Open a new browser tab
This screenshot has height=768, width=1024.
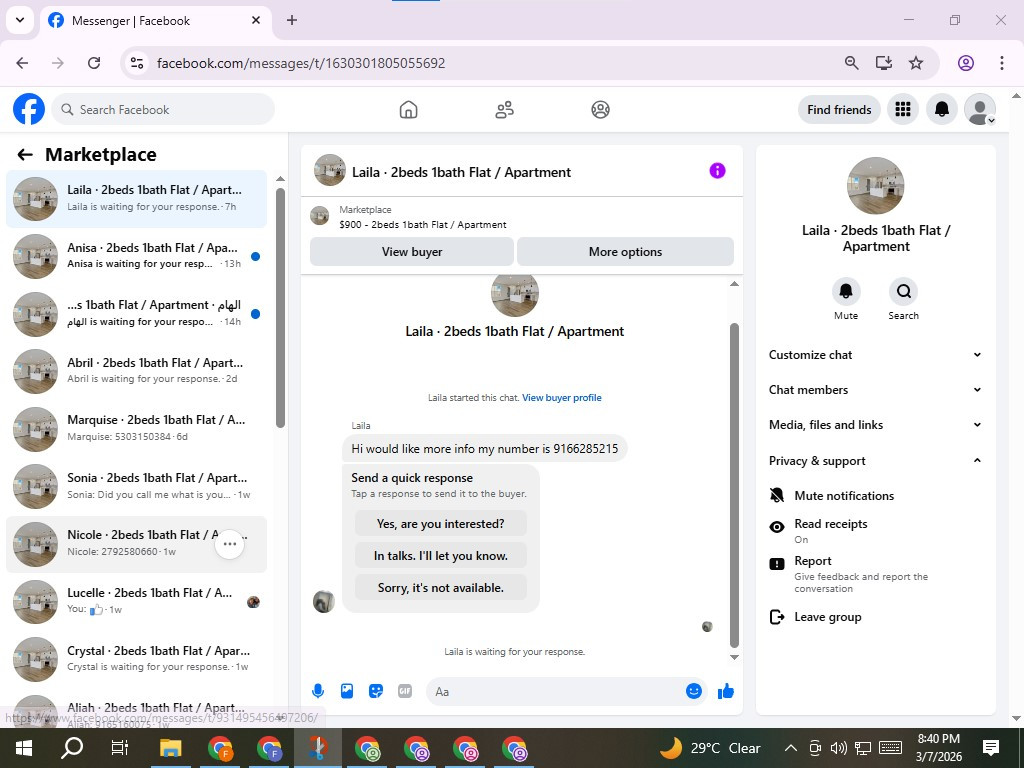[x=292, y=20]
